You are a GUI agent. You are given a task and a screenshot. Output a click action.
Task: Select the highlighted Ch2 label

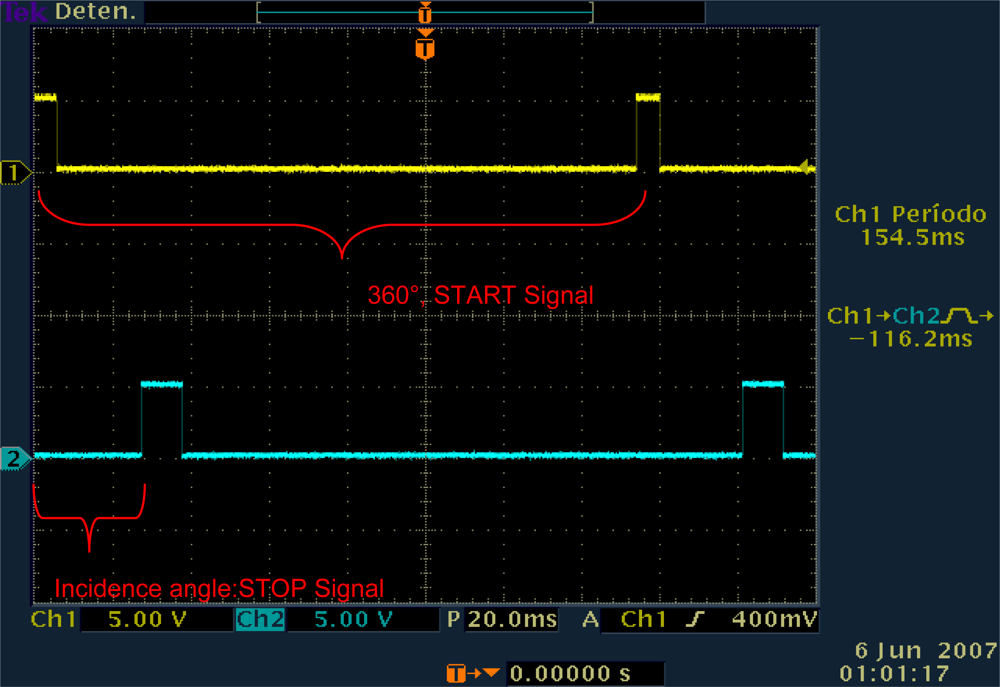click(260, 621)
